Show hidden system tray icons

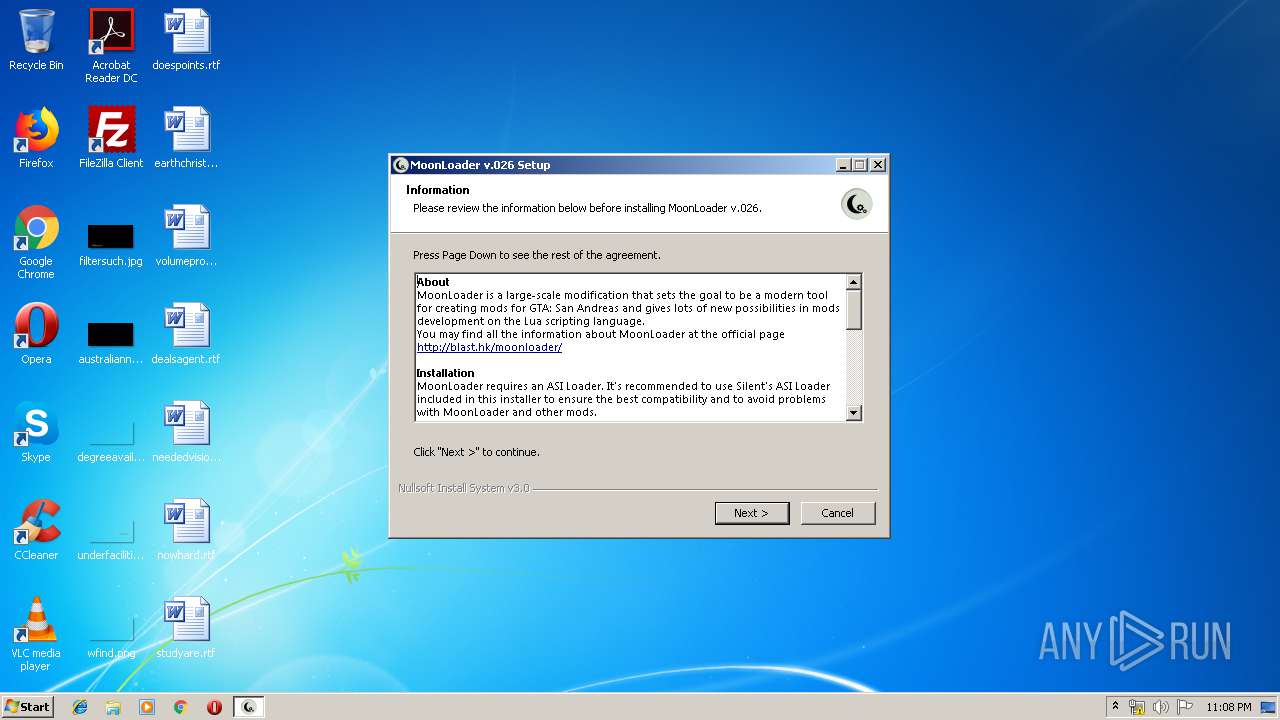(x=1115, y=707)
